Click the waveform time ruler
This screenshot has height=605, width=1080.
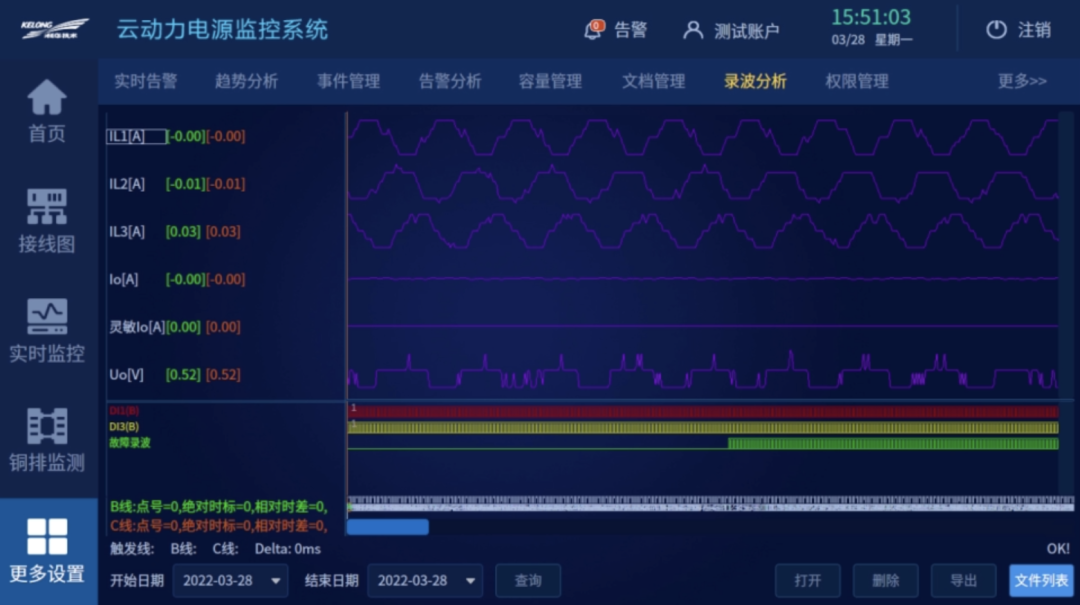coord(710,504)
